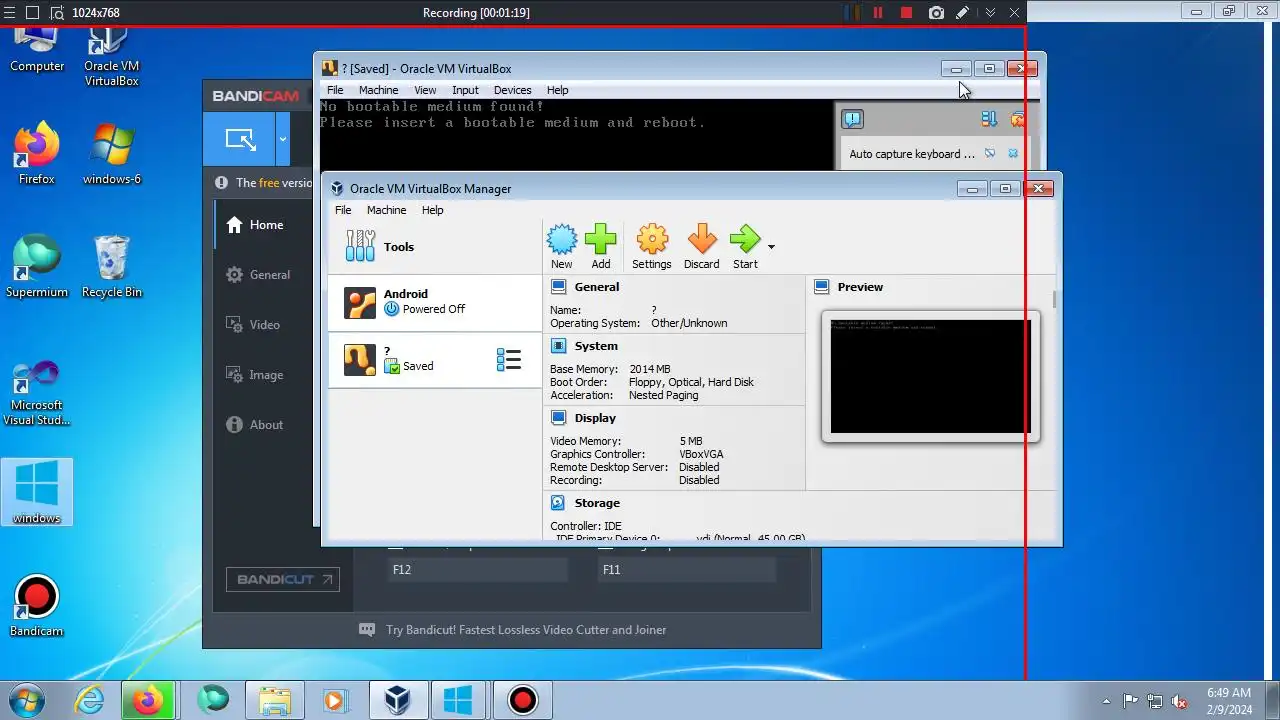The image size is (1280, 720).
Task: Select the '?' saved virtual machine entry
Action: (434, 359)
